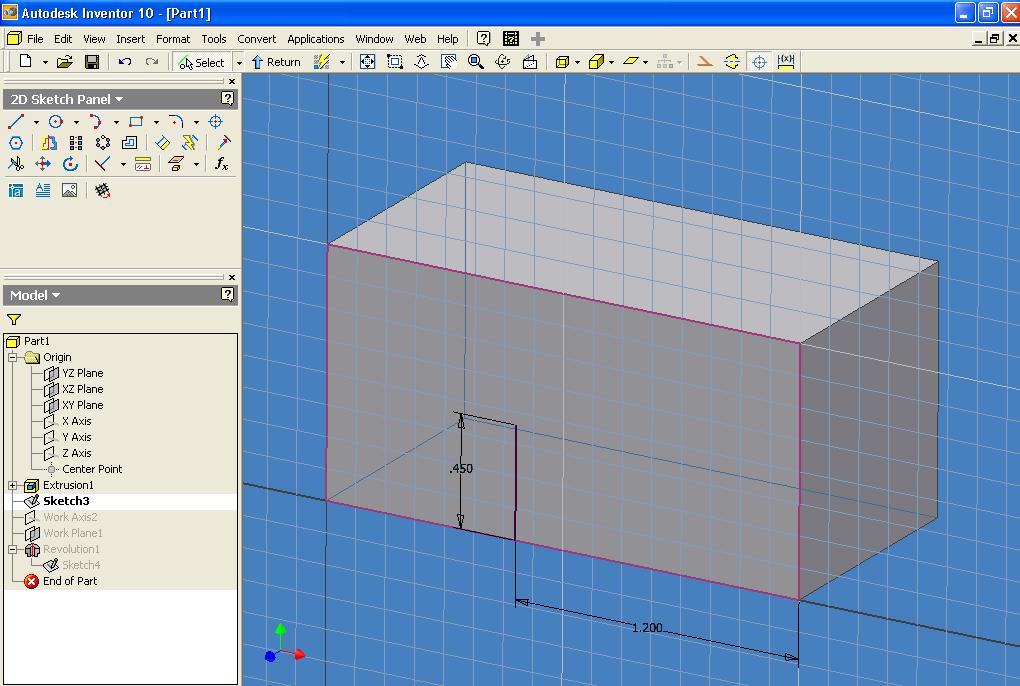1020x686 pixels.
Task: Select the Offset tool
Action: (x=129, y=142)
